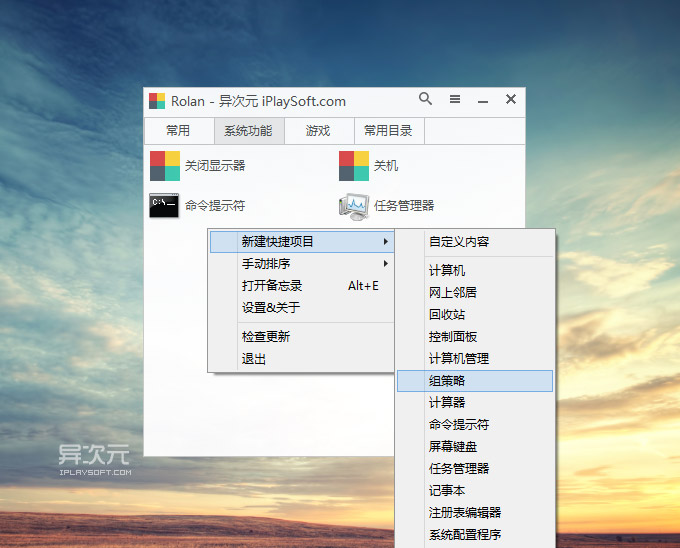The image size is (680, 548).
Task: Expand the 新建快捷项目 submenu arrow
Action: pyautogui.click(x=386, y=241)
